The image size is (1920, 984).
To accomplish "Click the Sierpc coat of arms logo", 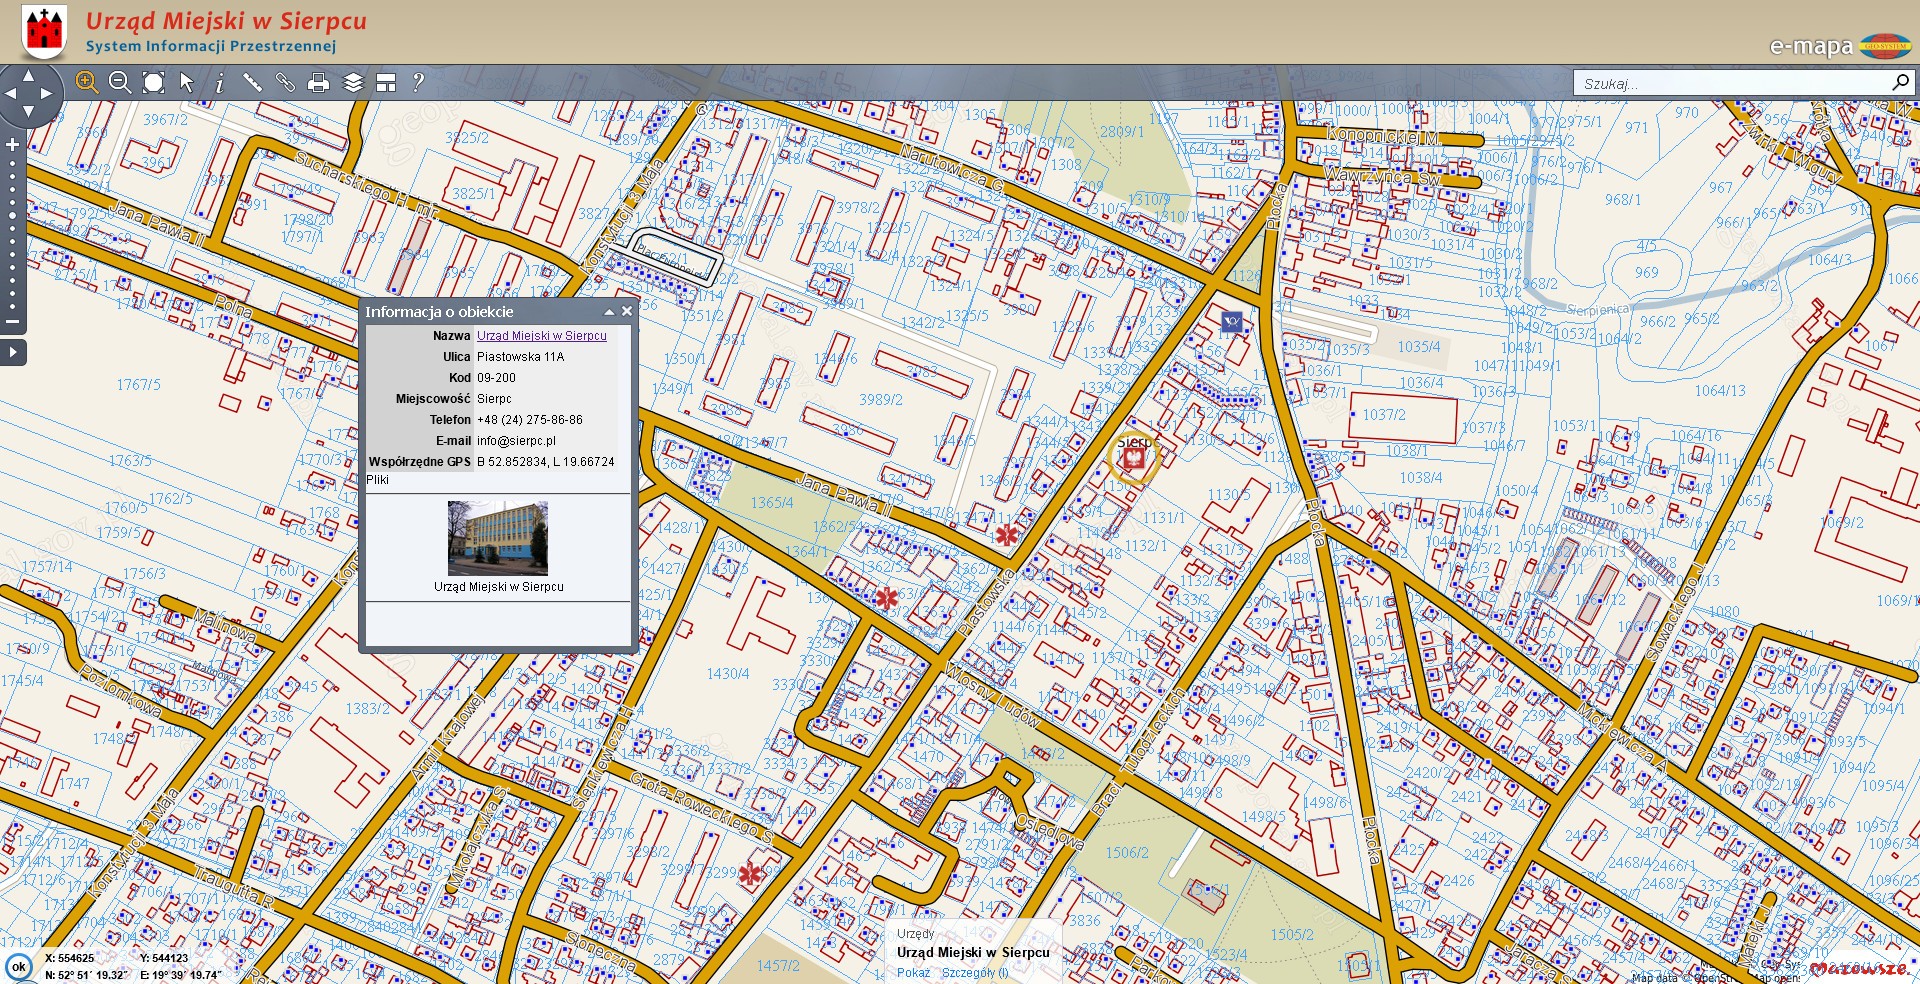I will [x=44, y=31].
